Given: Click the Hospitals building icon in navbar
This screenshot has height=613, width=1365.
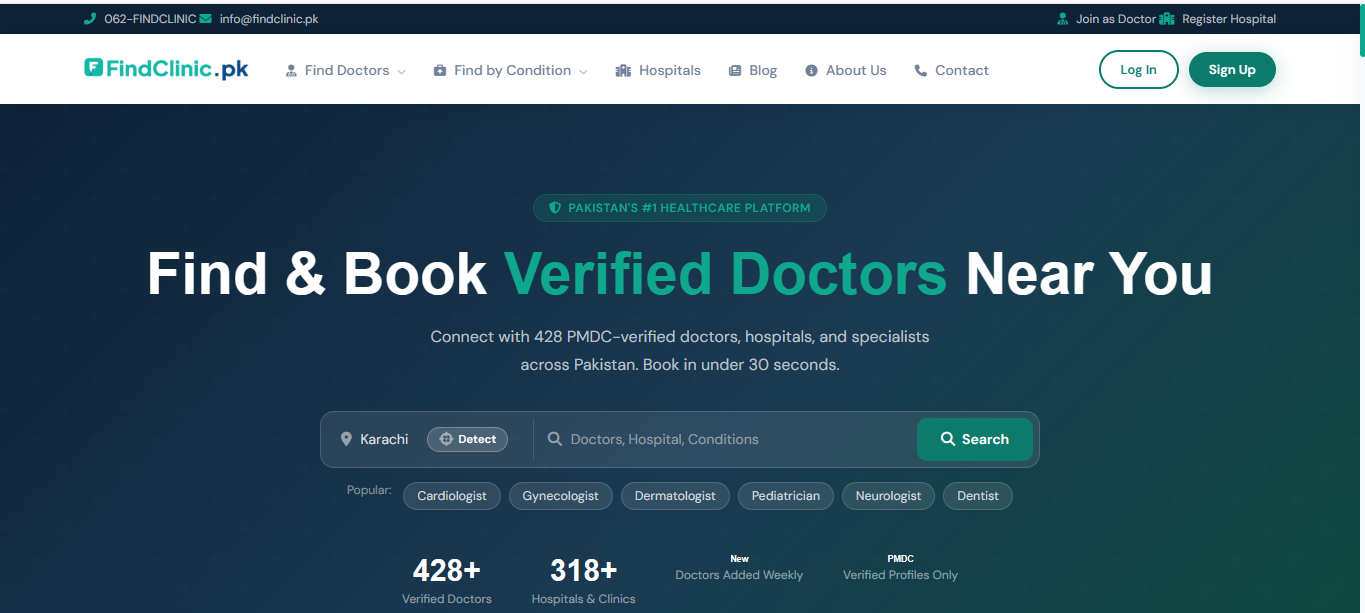Looking at the screenshot, I should pos(624,71).
